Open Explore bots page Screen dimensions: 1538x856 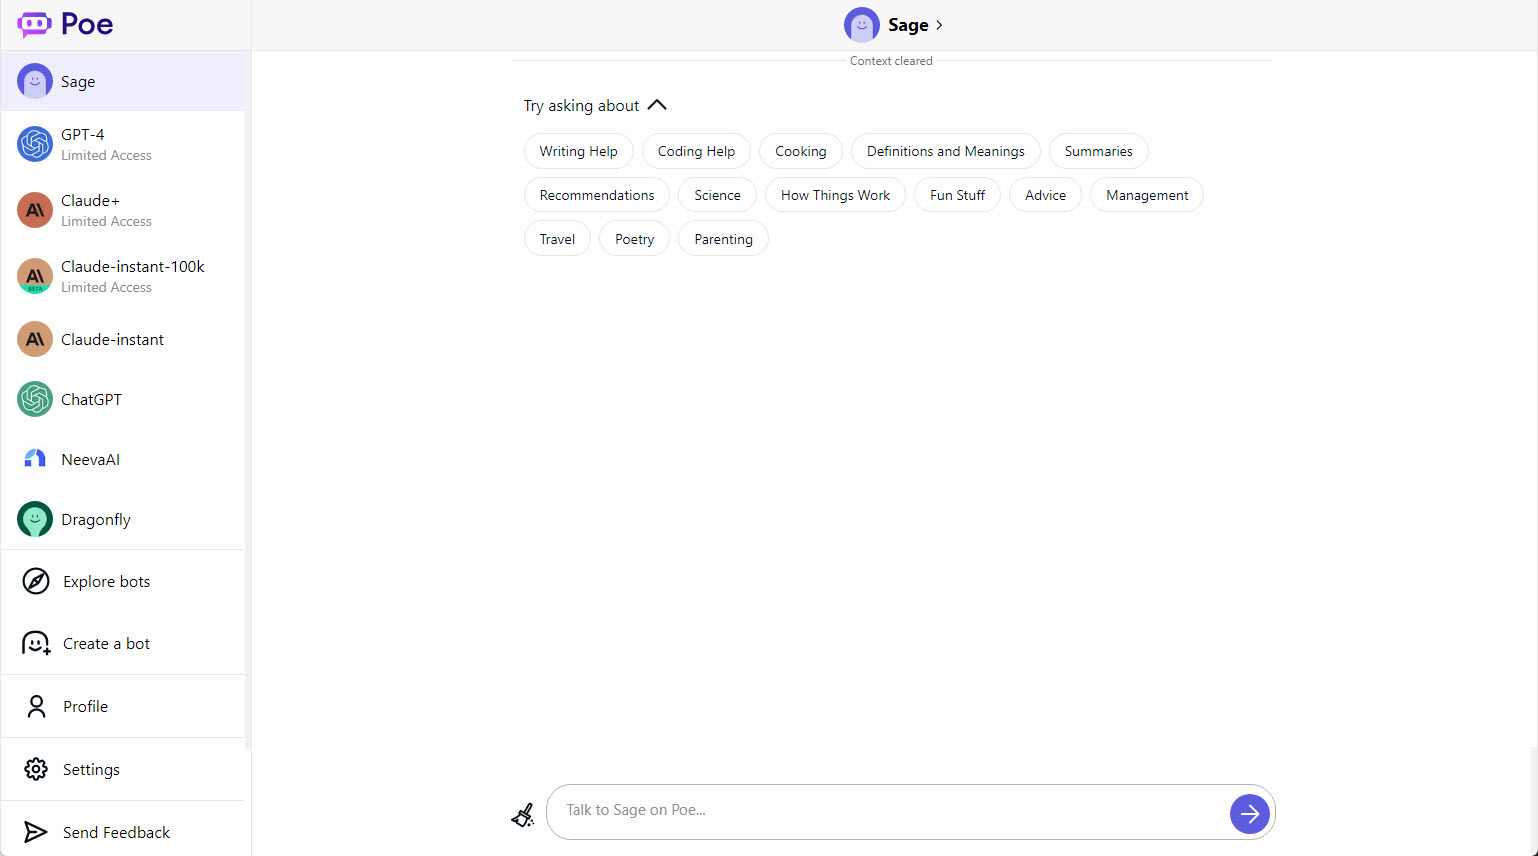click(123, 581)
